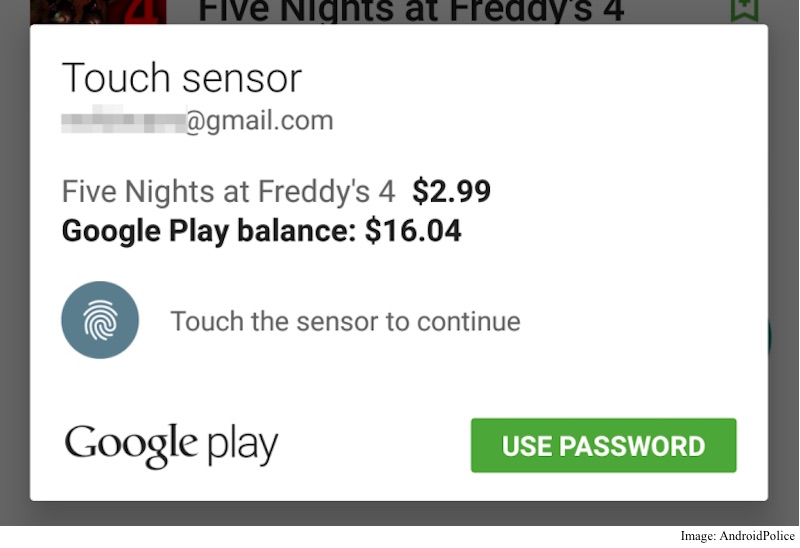Dismiss dialog via dimmed area below it
This screenshot has height=548, width=800.
tap(400, 513)
